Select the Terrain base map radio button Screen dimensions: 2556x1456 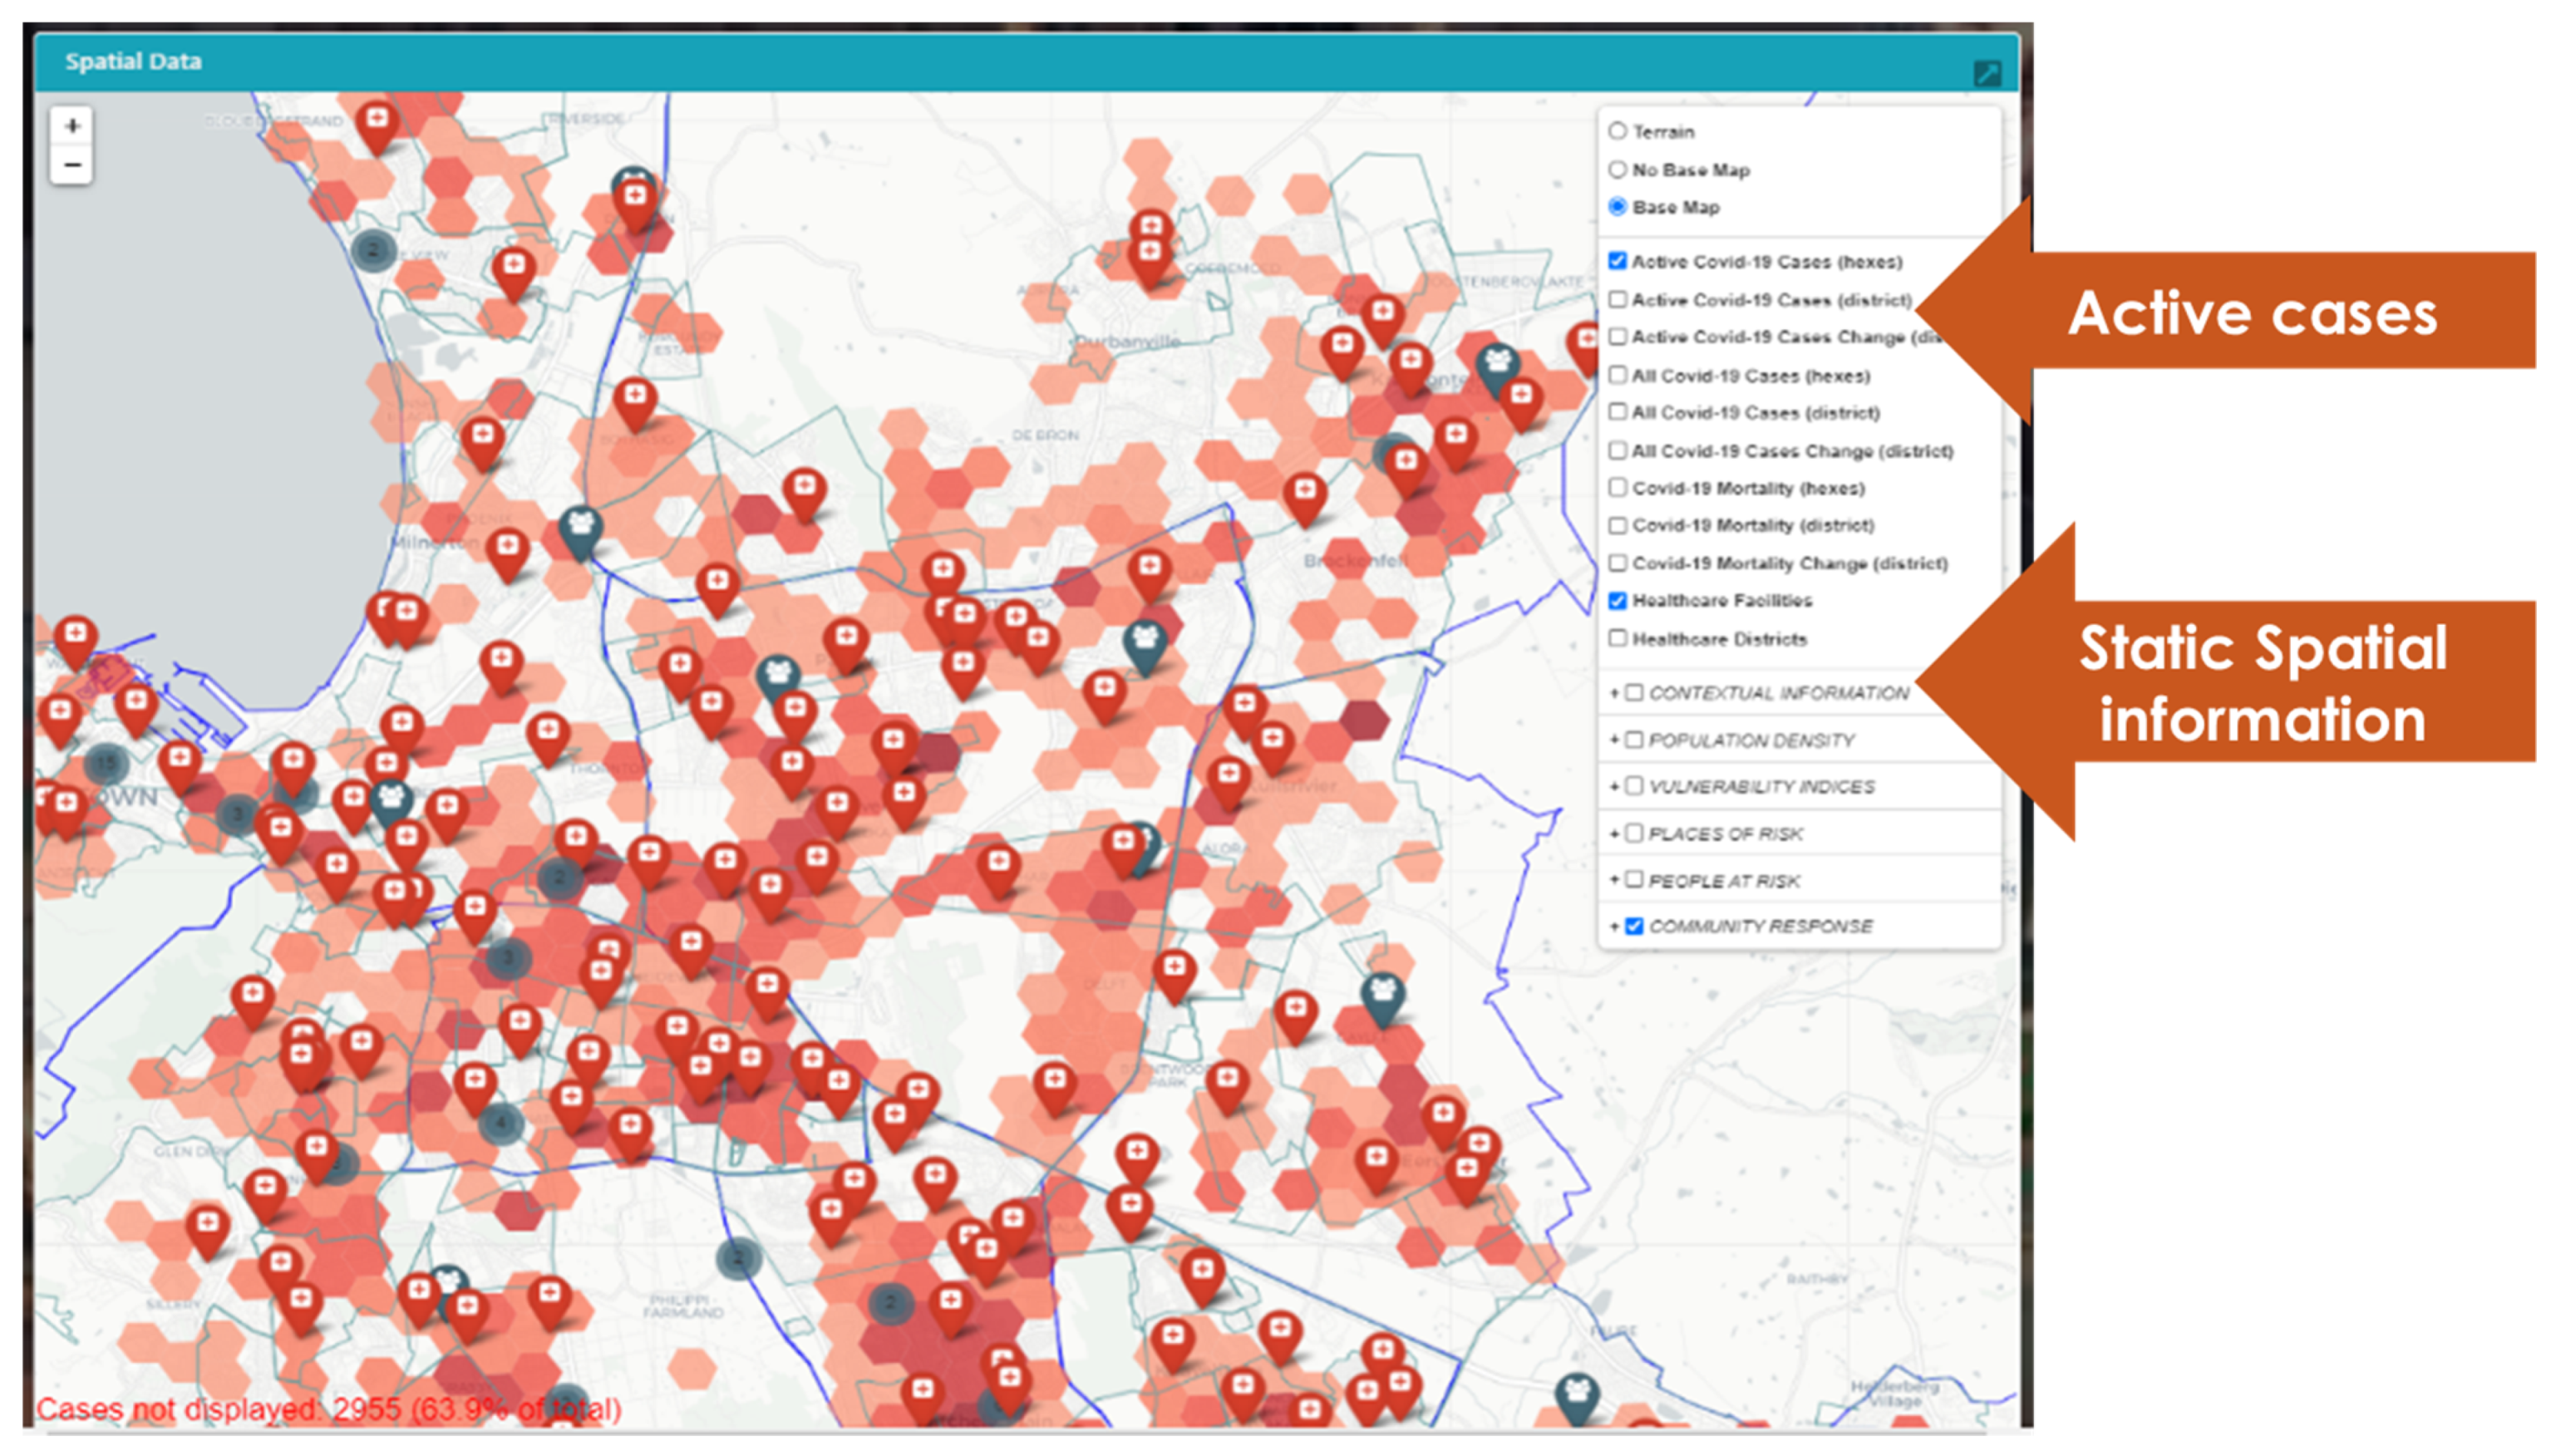[x=1617, y=131]
